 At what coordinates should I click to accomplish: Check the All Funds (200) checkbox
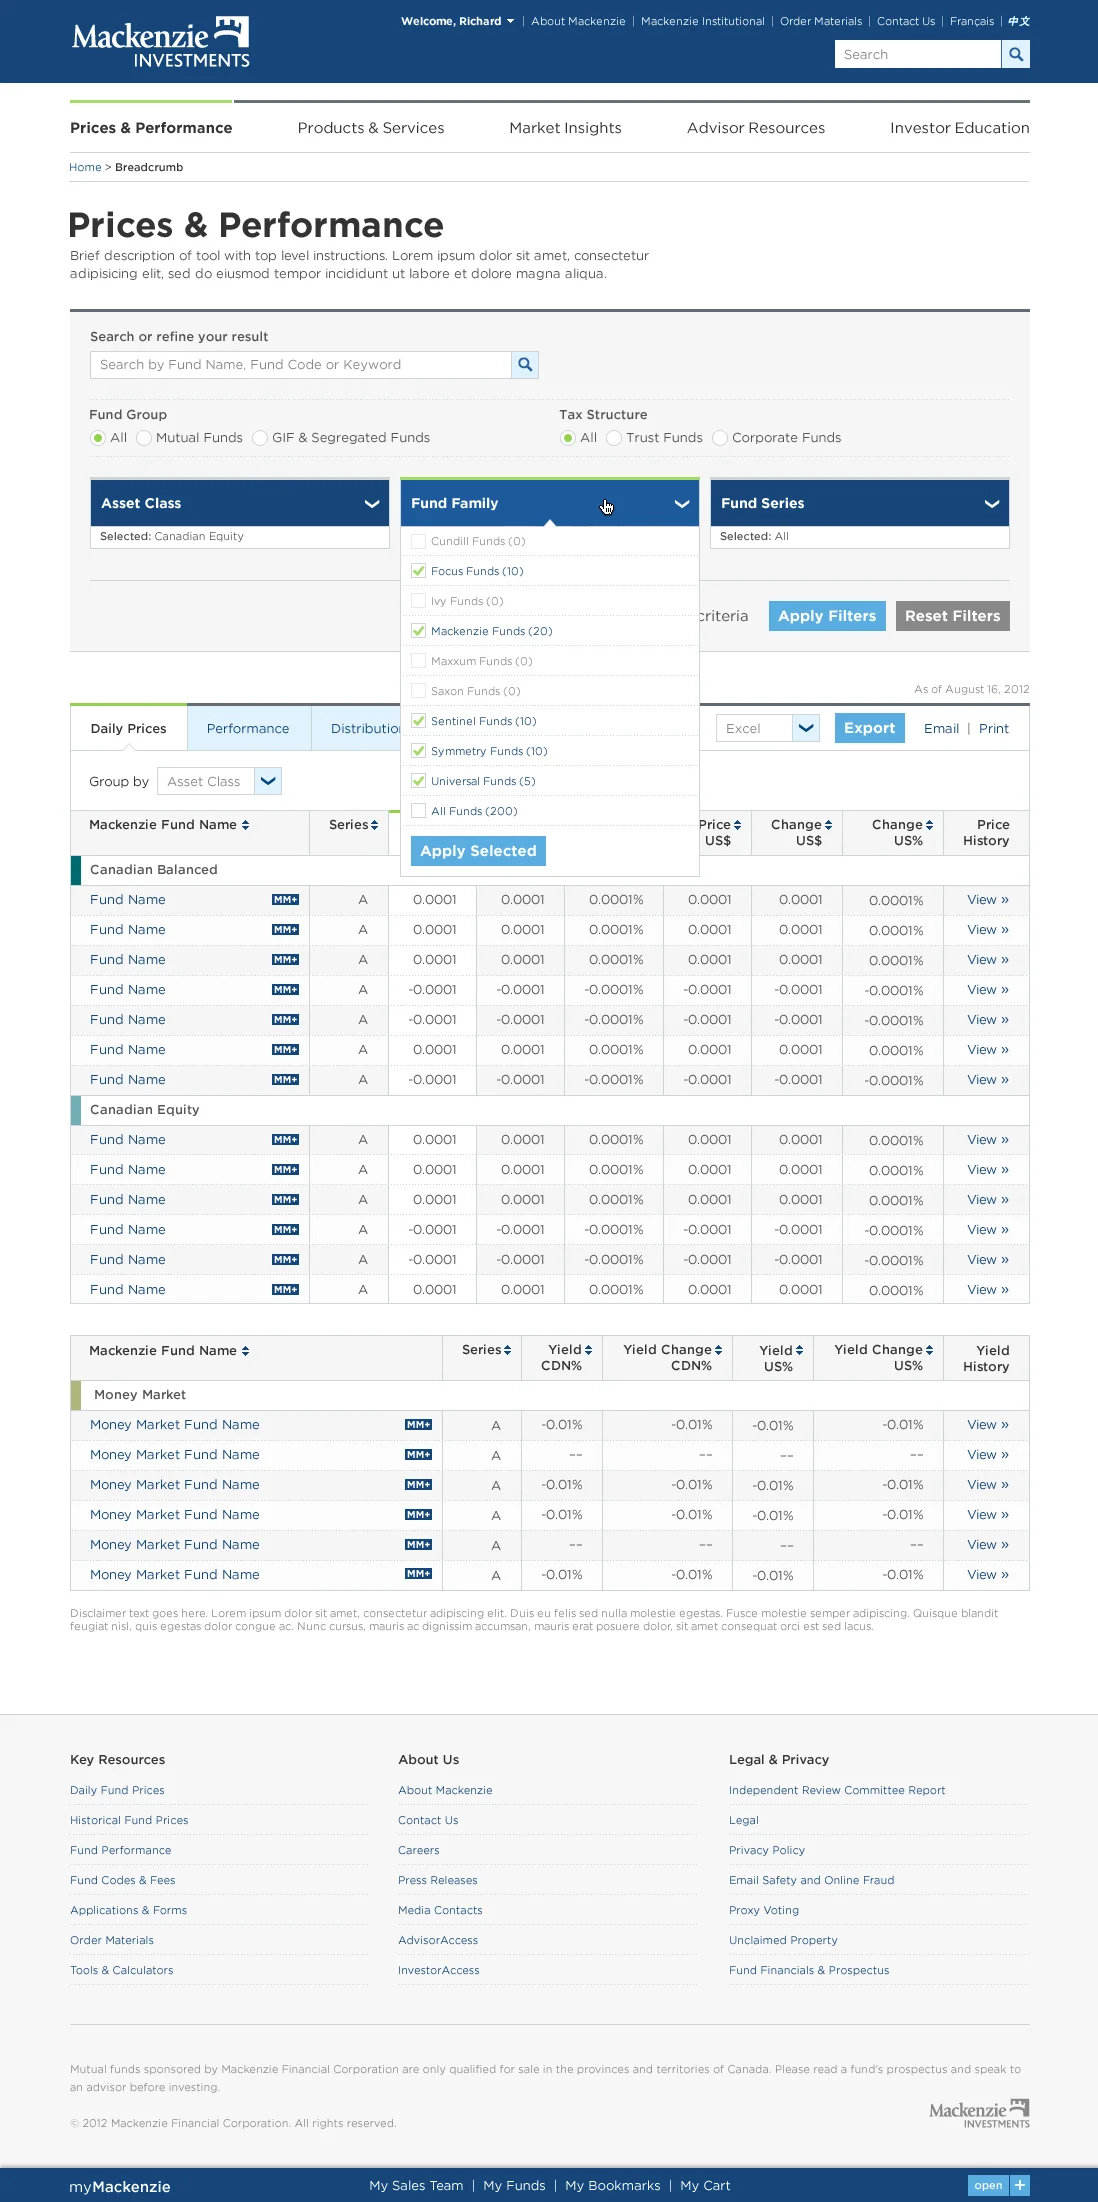click(419, 811)
